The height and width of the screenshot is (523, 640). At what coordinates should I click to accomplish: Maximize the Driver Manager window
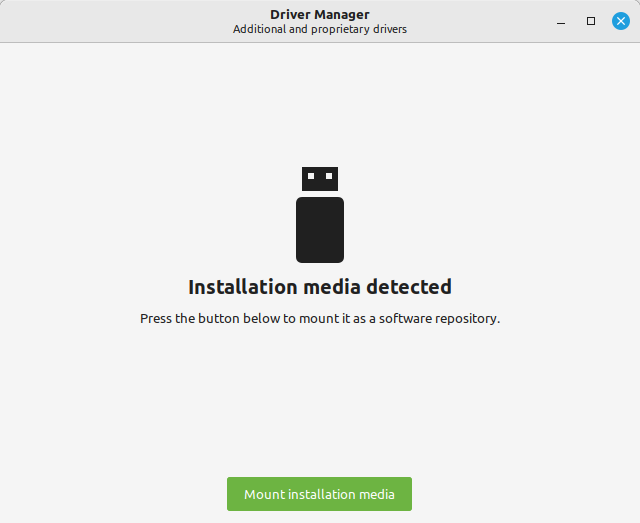click(x=591, y=21)
